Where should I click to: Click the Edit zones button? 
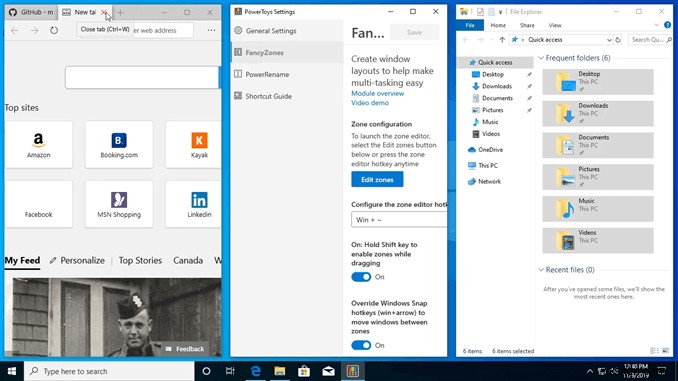(x=377, y=179)
